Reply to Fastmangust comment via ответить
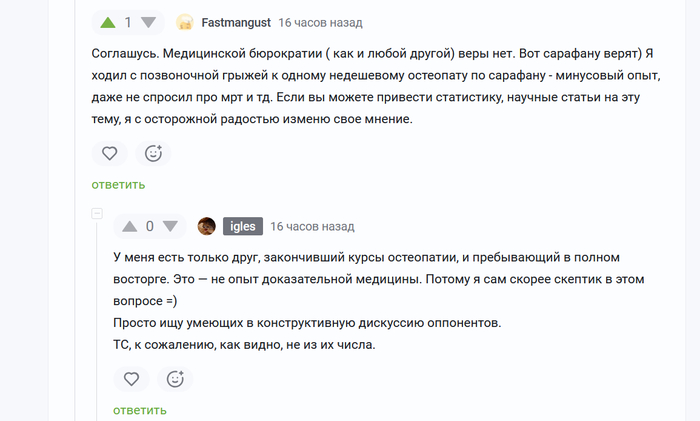This screenshot has width=700, height=421. 118,184
